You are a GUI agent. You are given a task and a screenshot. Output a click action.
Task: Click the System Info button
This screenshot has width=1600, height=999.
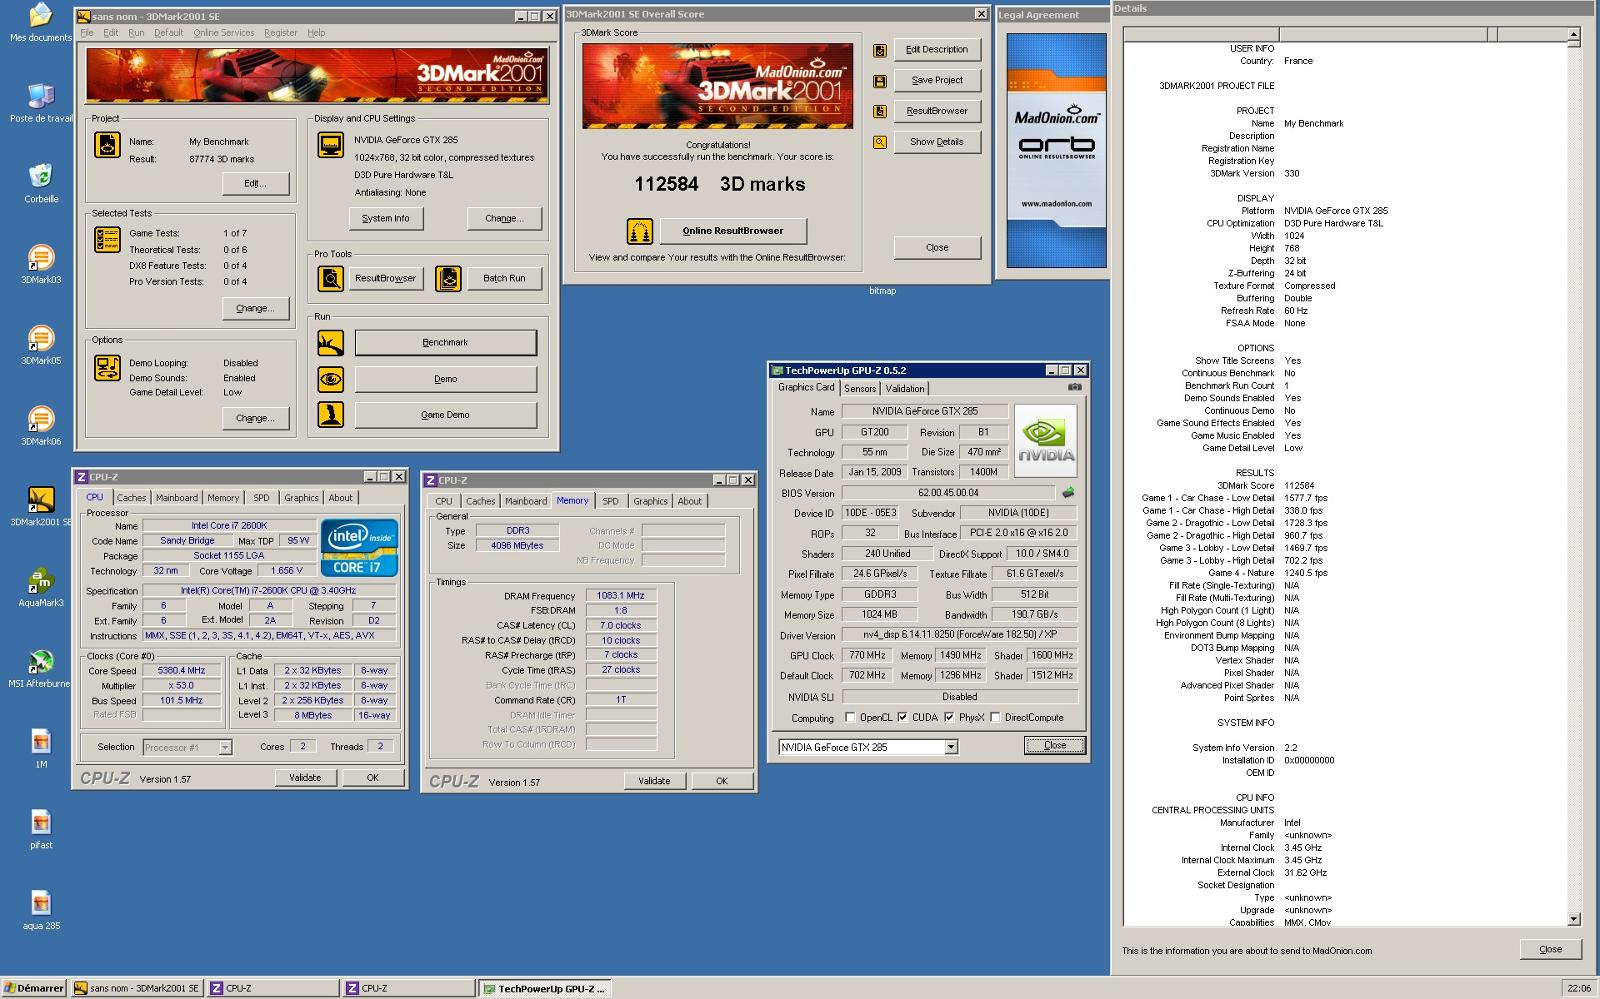click(x=386, y=218)
